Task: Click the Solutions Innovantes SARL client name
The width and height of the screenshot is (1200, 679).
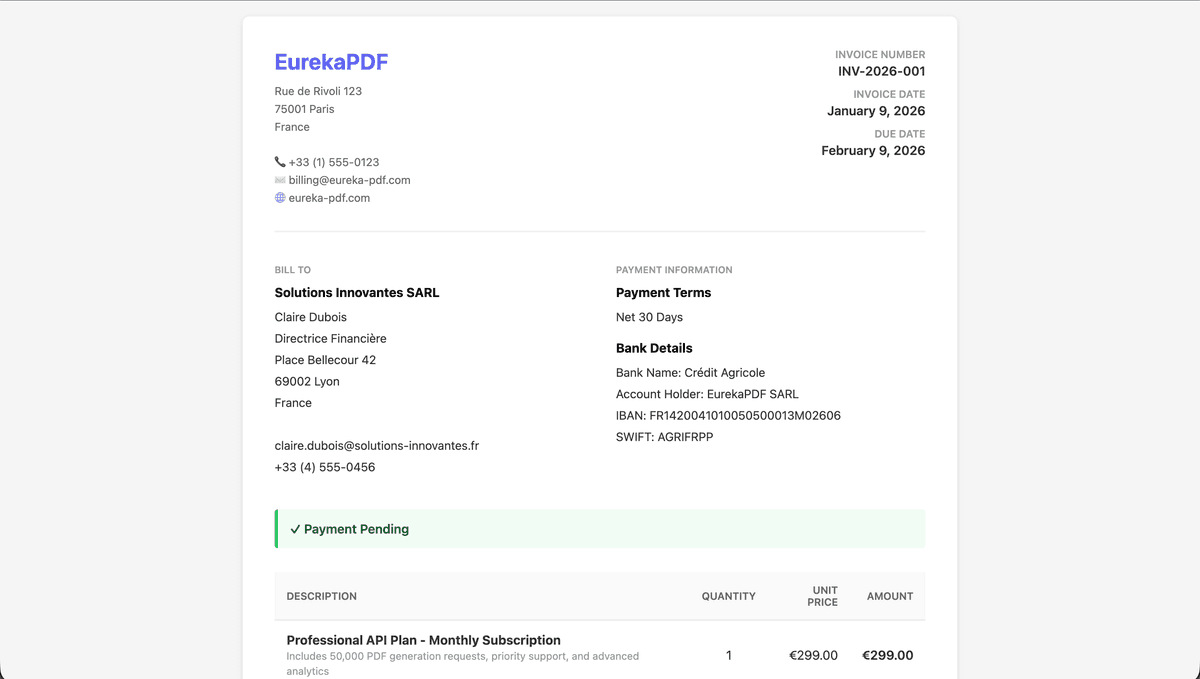Action: pos(357,293)
